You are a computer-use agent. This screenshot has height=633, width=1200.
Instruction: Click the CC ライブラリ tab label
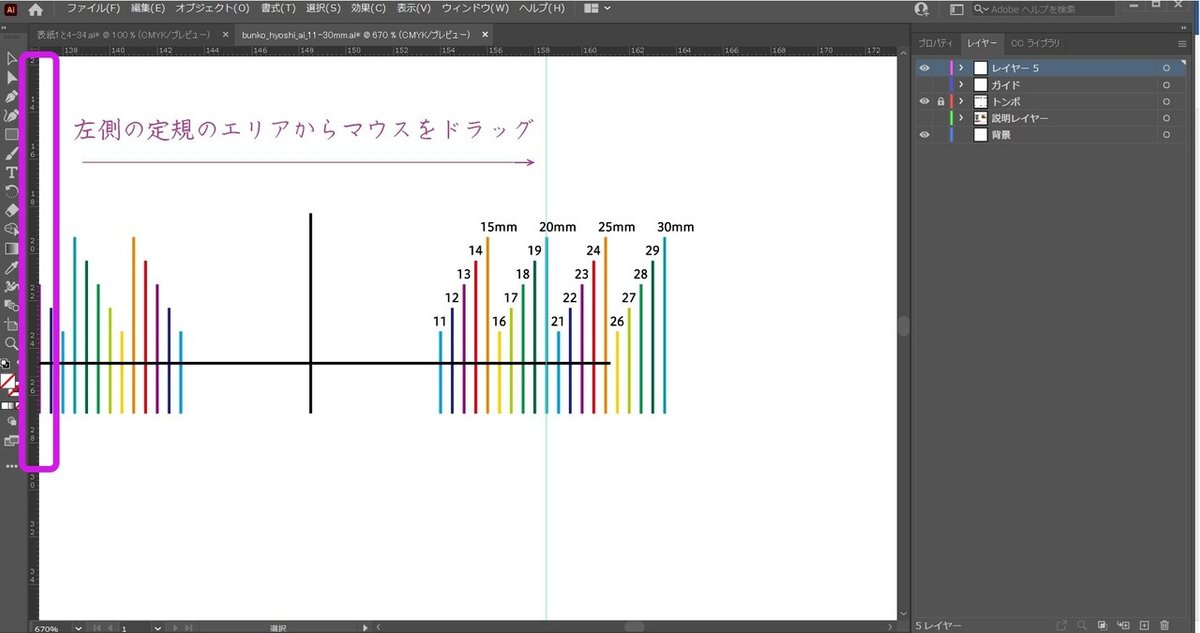point(1035,43)
